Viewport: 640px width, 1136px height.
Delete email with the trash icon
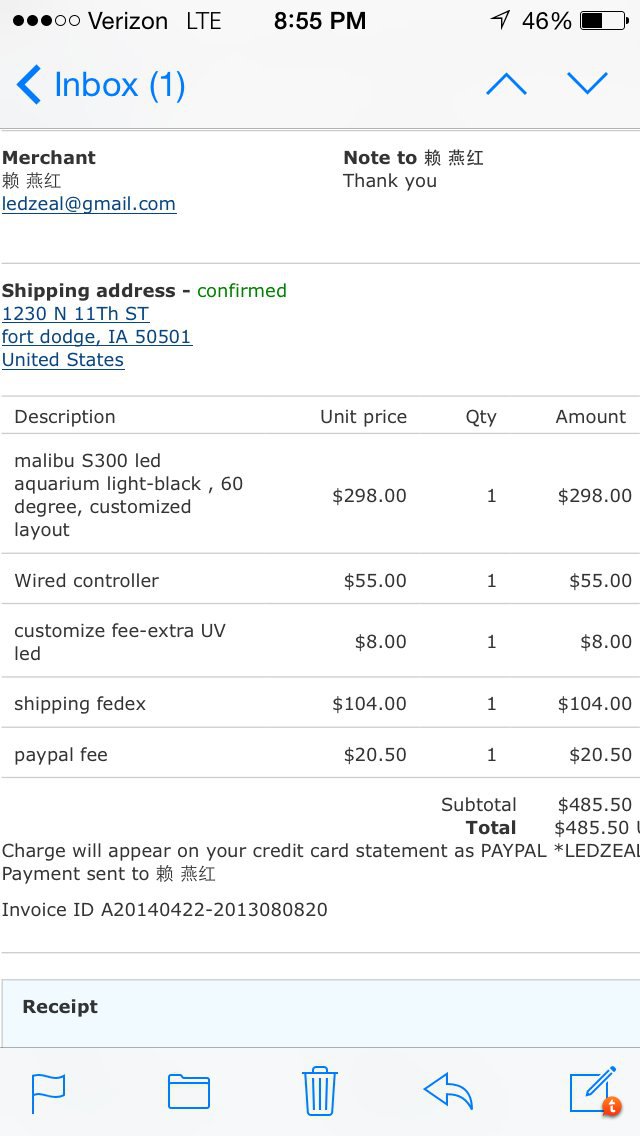[320, 1090]
